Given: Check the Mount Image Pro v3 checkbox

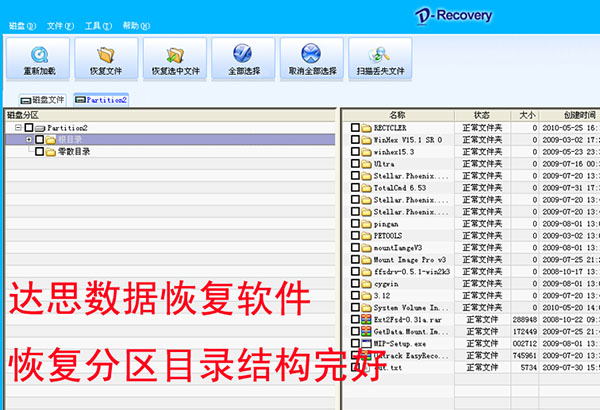Looking at the screenshot, I should pos(355,260).
